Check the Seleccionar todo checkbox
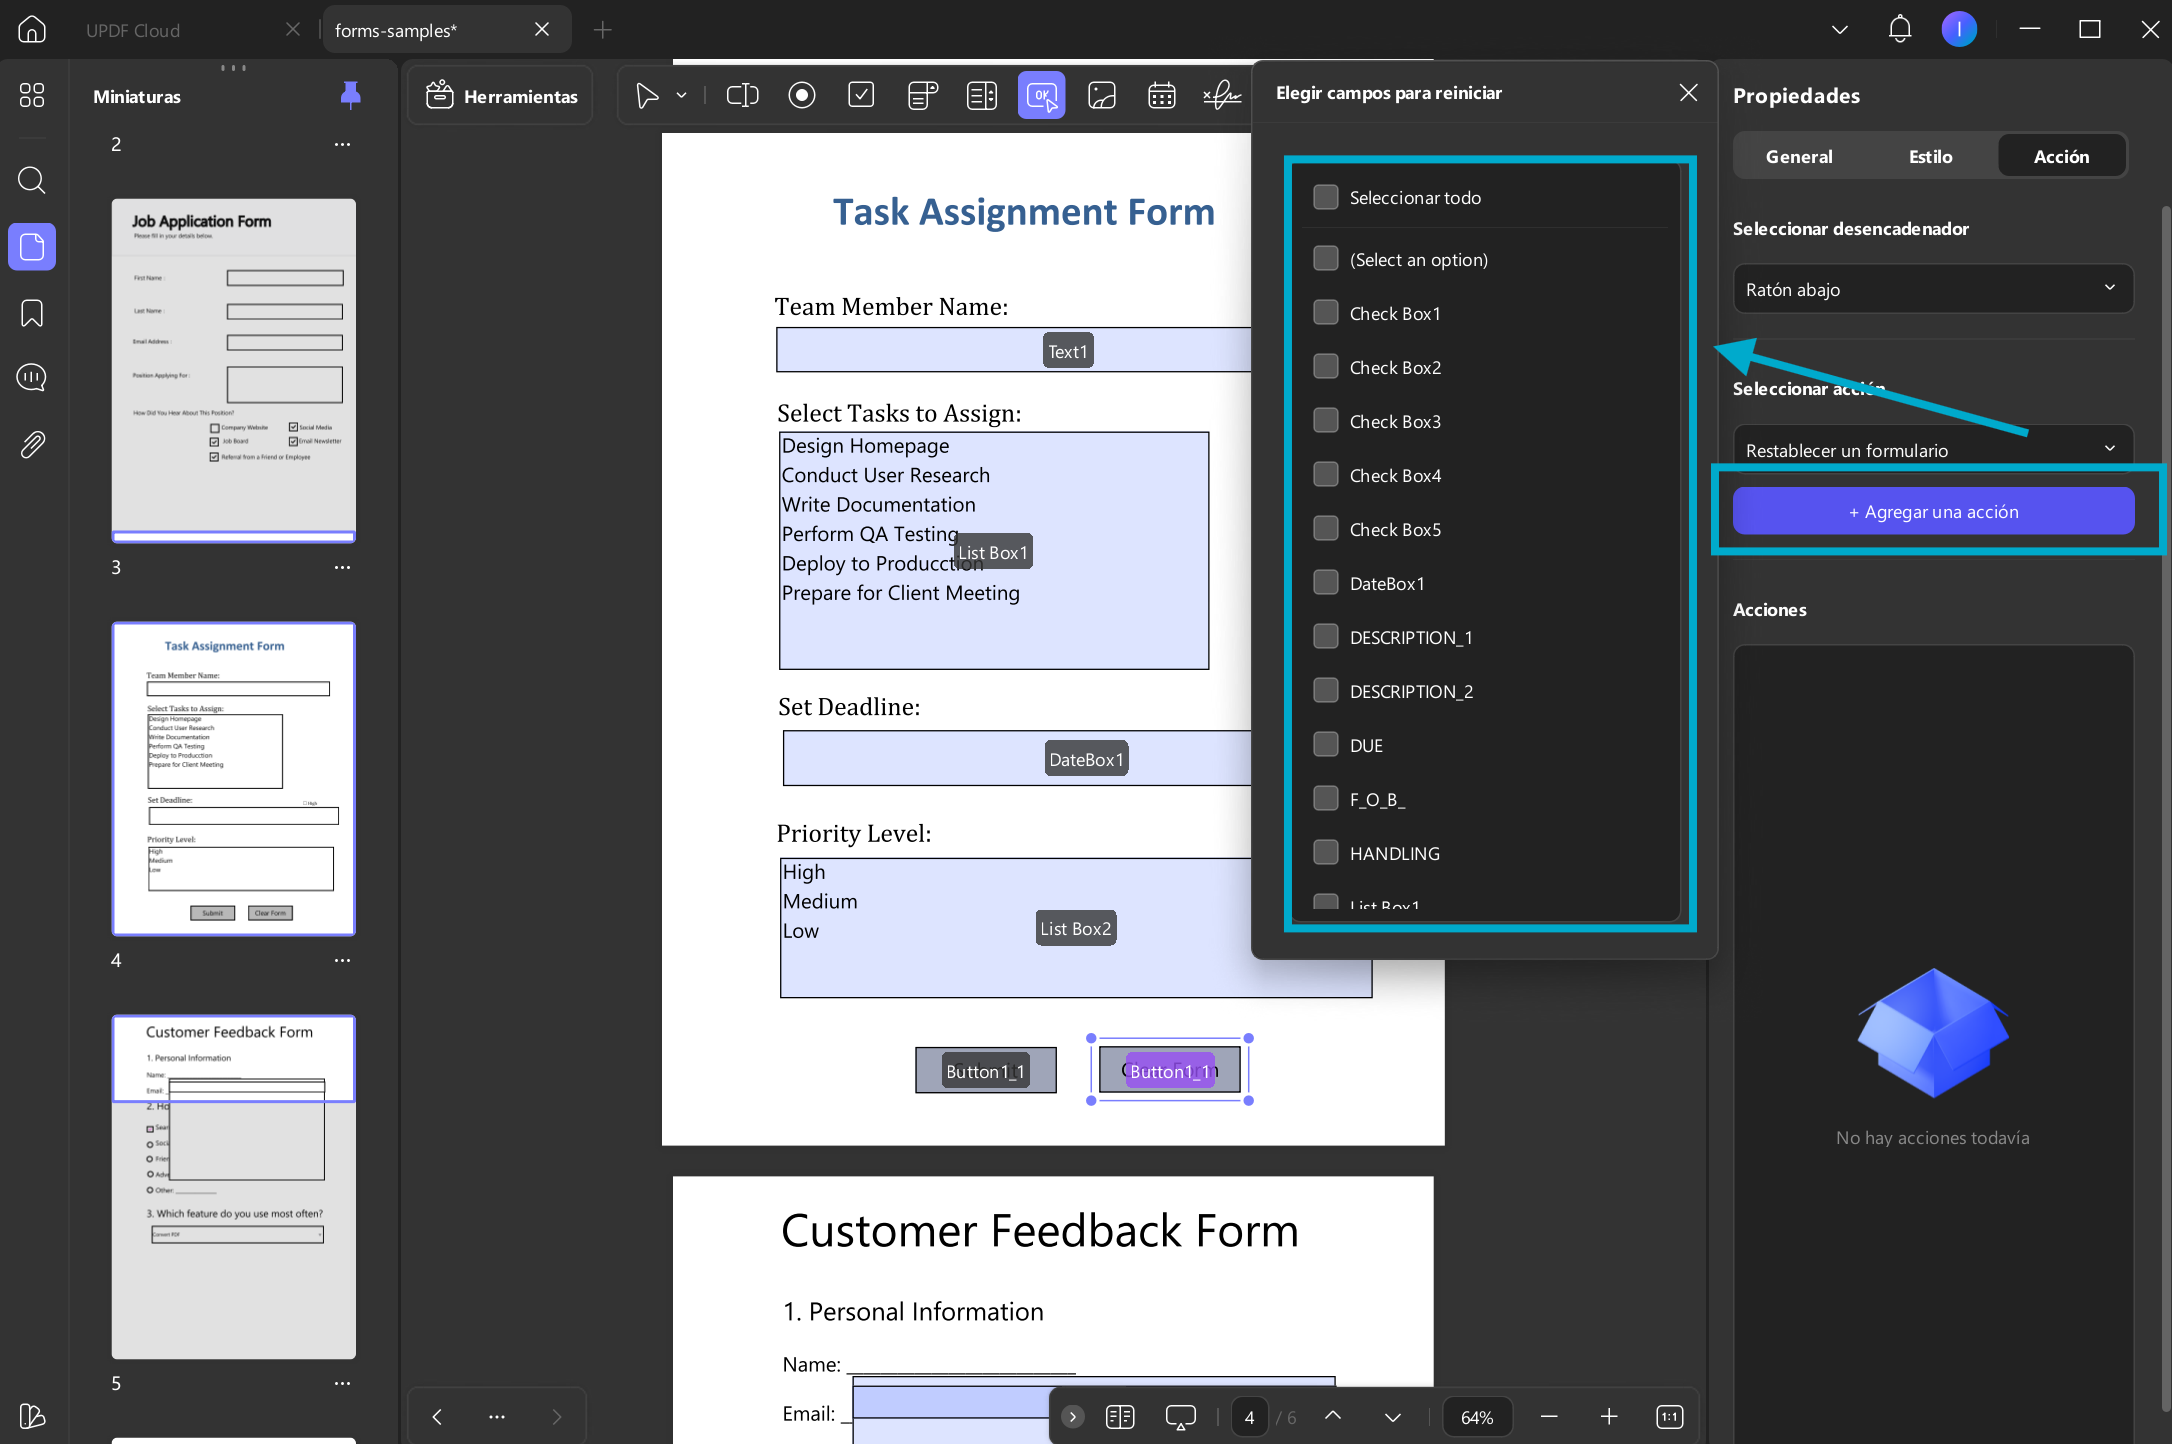2172x1444 pixels. click(1326, 197)
